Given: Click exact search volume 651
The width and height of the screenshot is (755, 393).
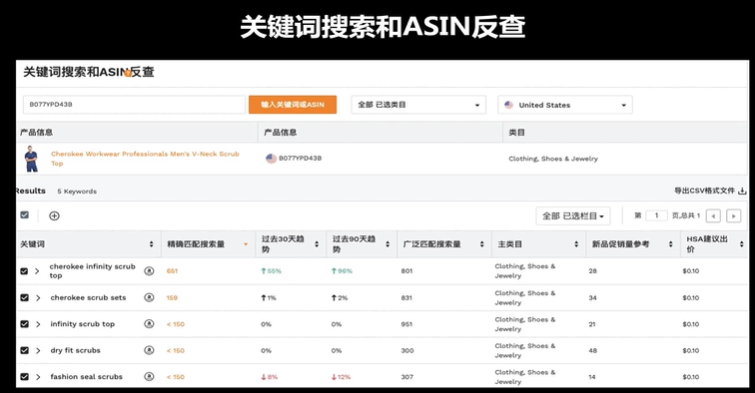Looking at the screenshot, I should pyautogui.click(x=172, y=271).
